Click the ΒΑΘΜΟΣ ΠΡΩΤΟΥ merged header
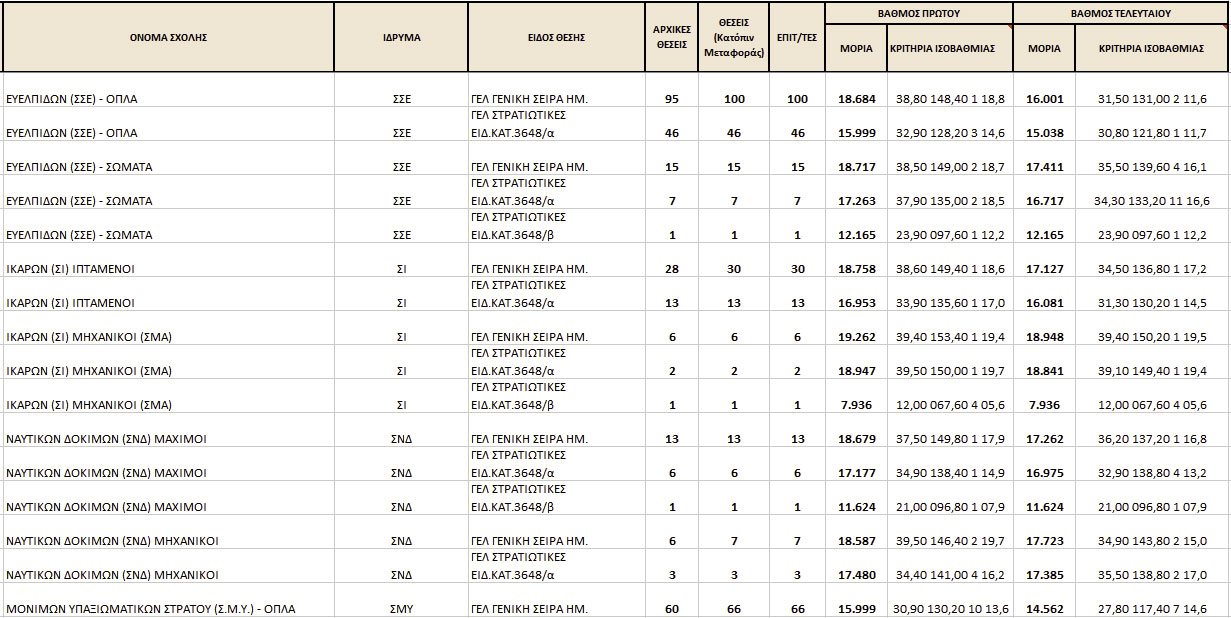This screenshot has width=1231, height=618. coord(918,14)
